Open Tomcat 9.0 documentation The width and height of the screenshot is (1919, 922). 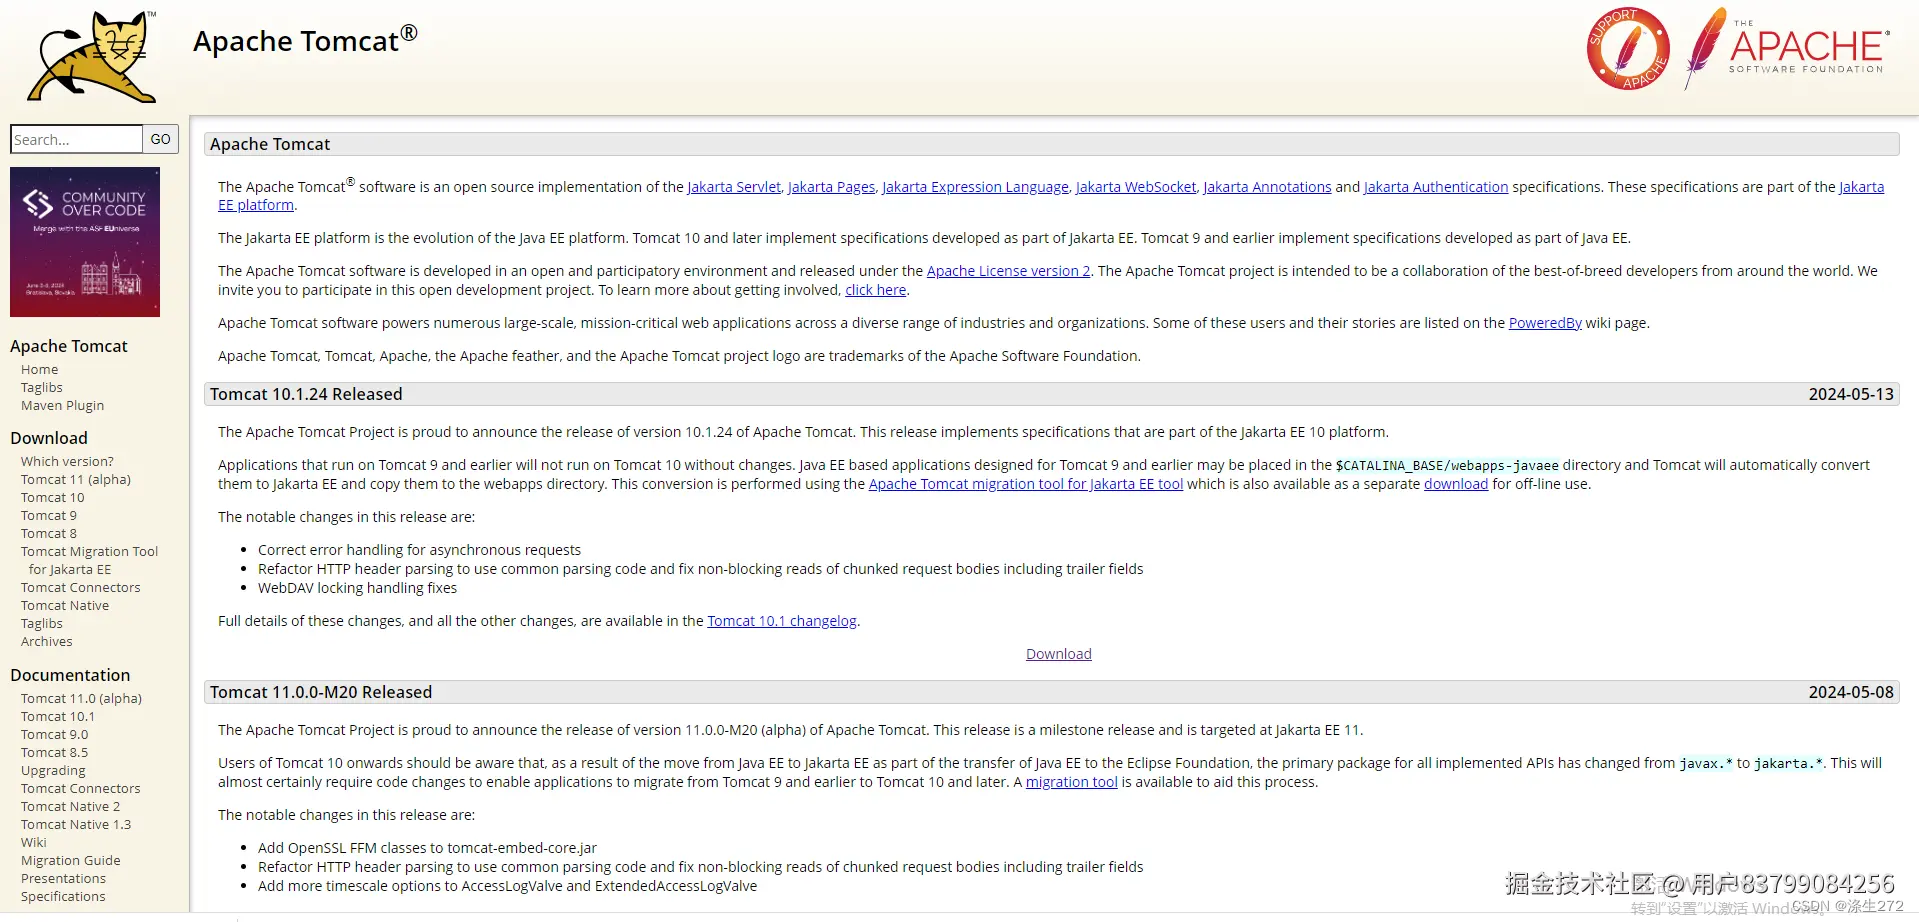pos(54,734)
